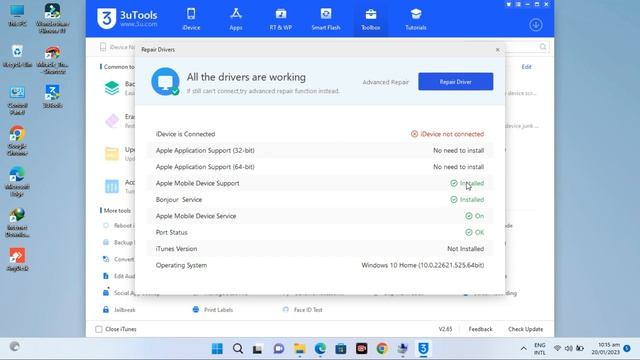Click the 3uTools logo in header
This screenshot has height=360, width=640.
click(127, 18)
